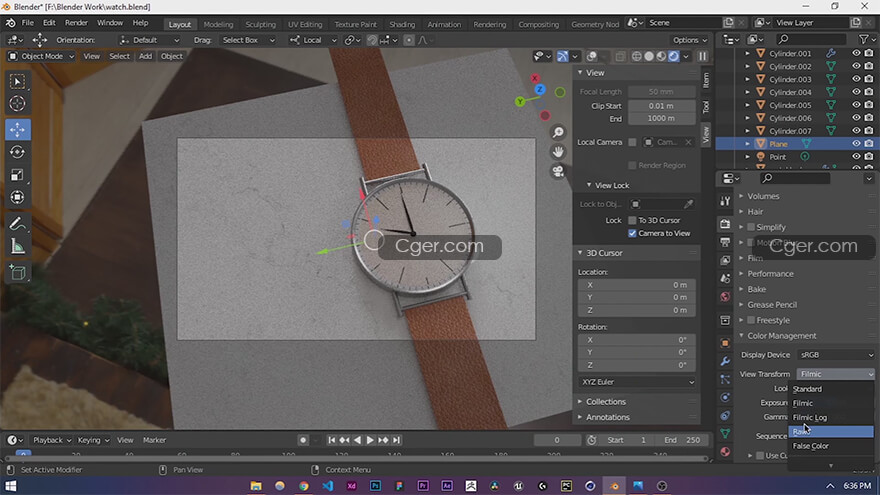Image resolution: width=880 pixels, height=495 pixels.
Task: Disable Cylinder.004 in renders
Action: click(x=869, y=92)
